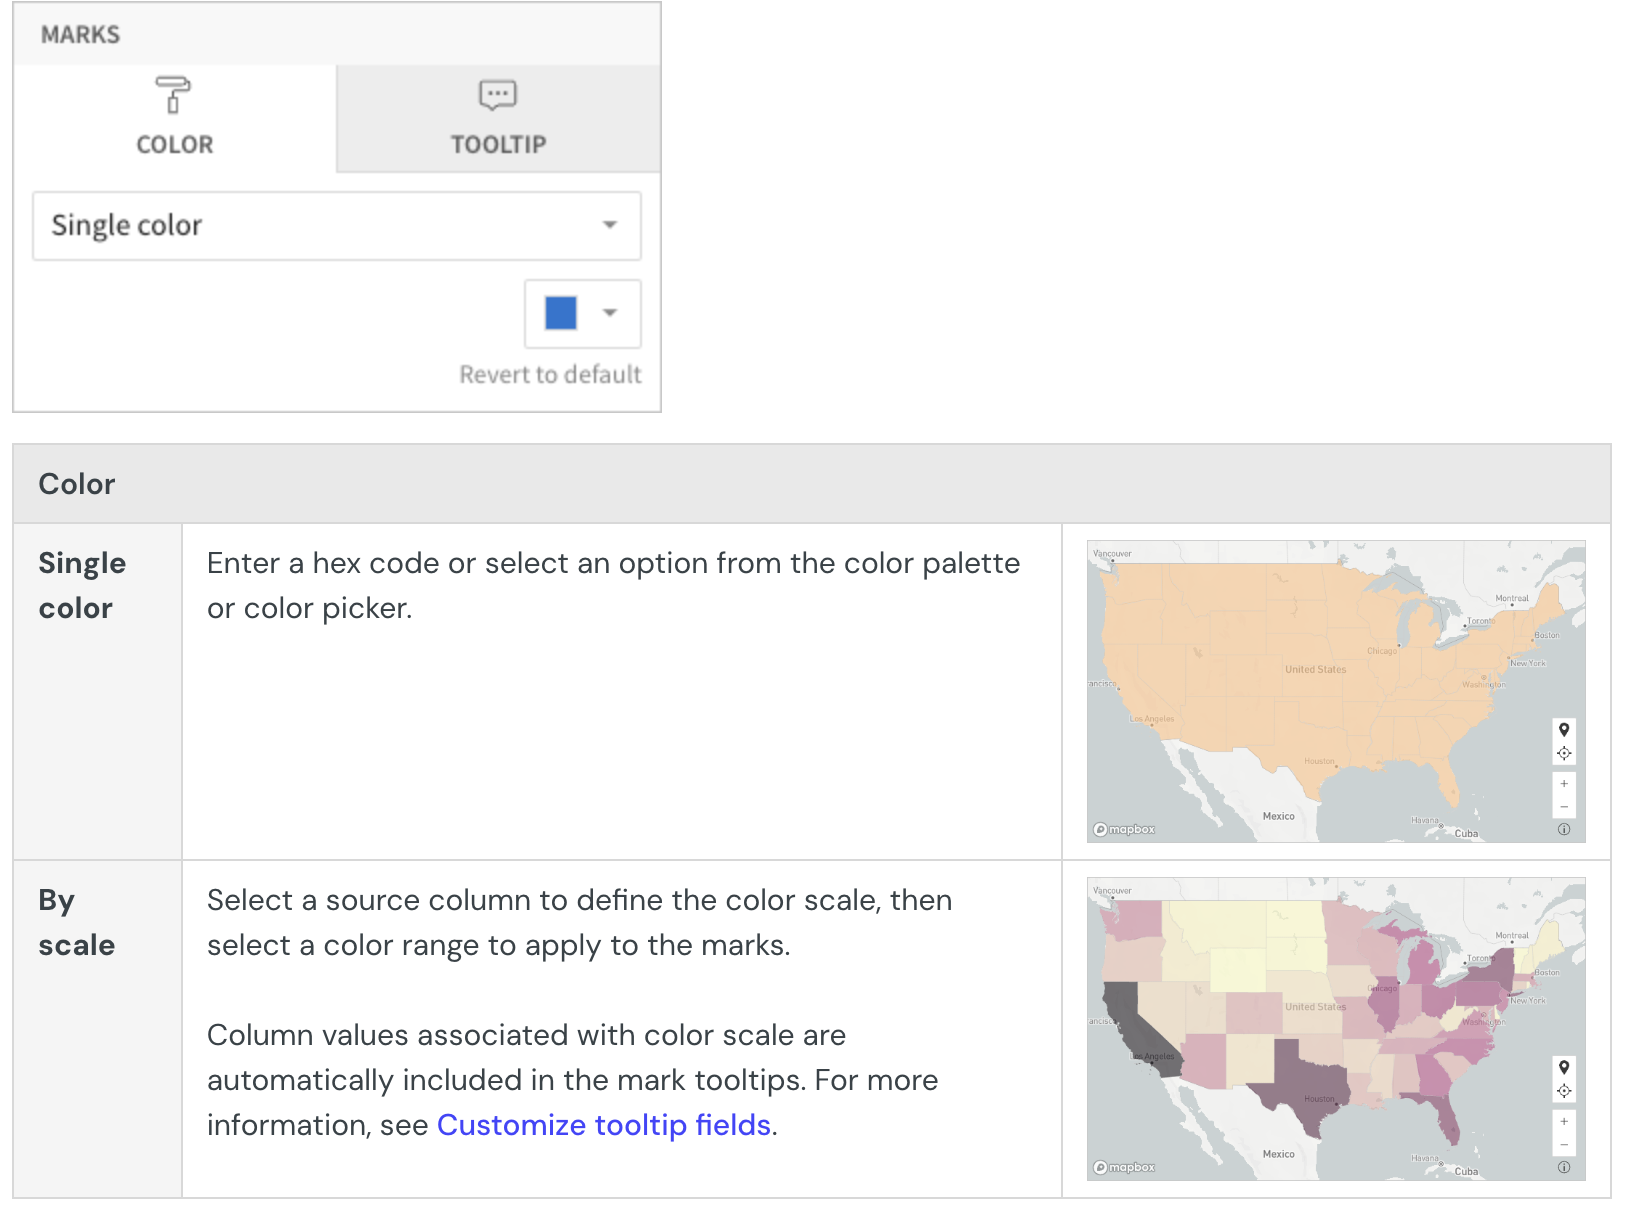This screenshot has height=1212, width=1632.
Task: Zoom in on the single color map
Action: tap(1564, 784)
